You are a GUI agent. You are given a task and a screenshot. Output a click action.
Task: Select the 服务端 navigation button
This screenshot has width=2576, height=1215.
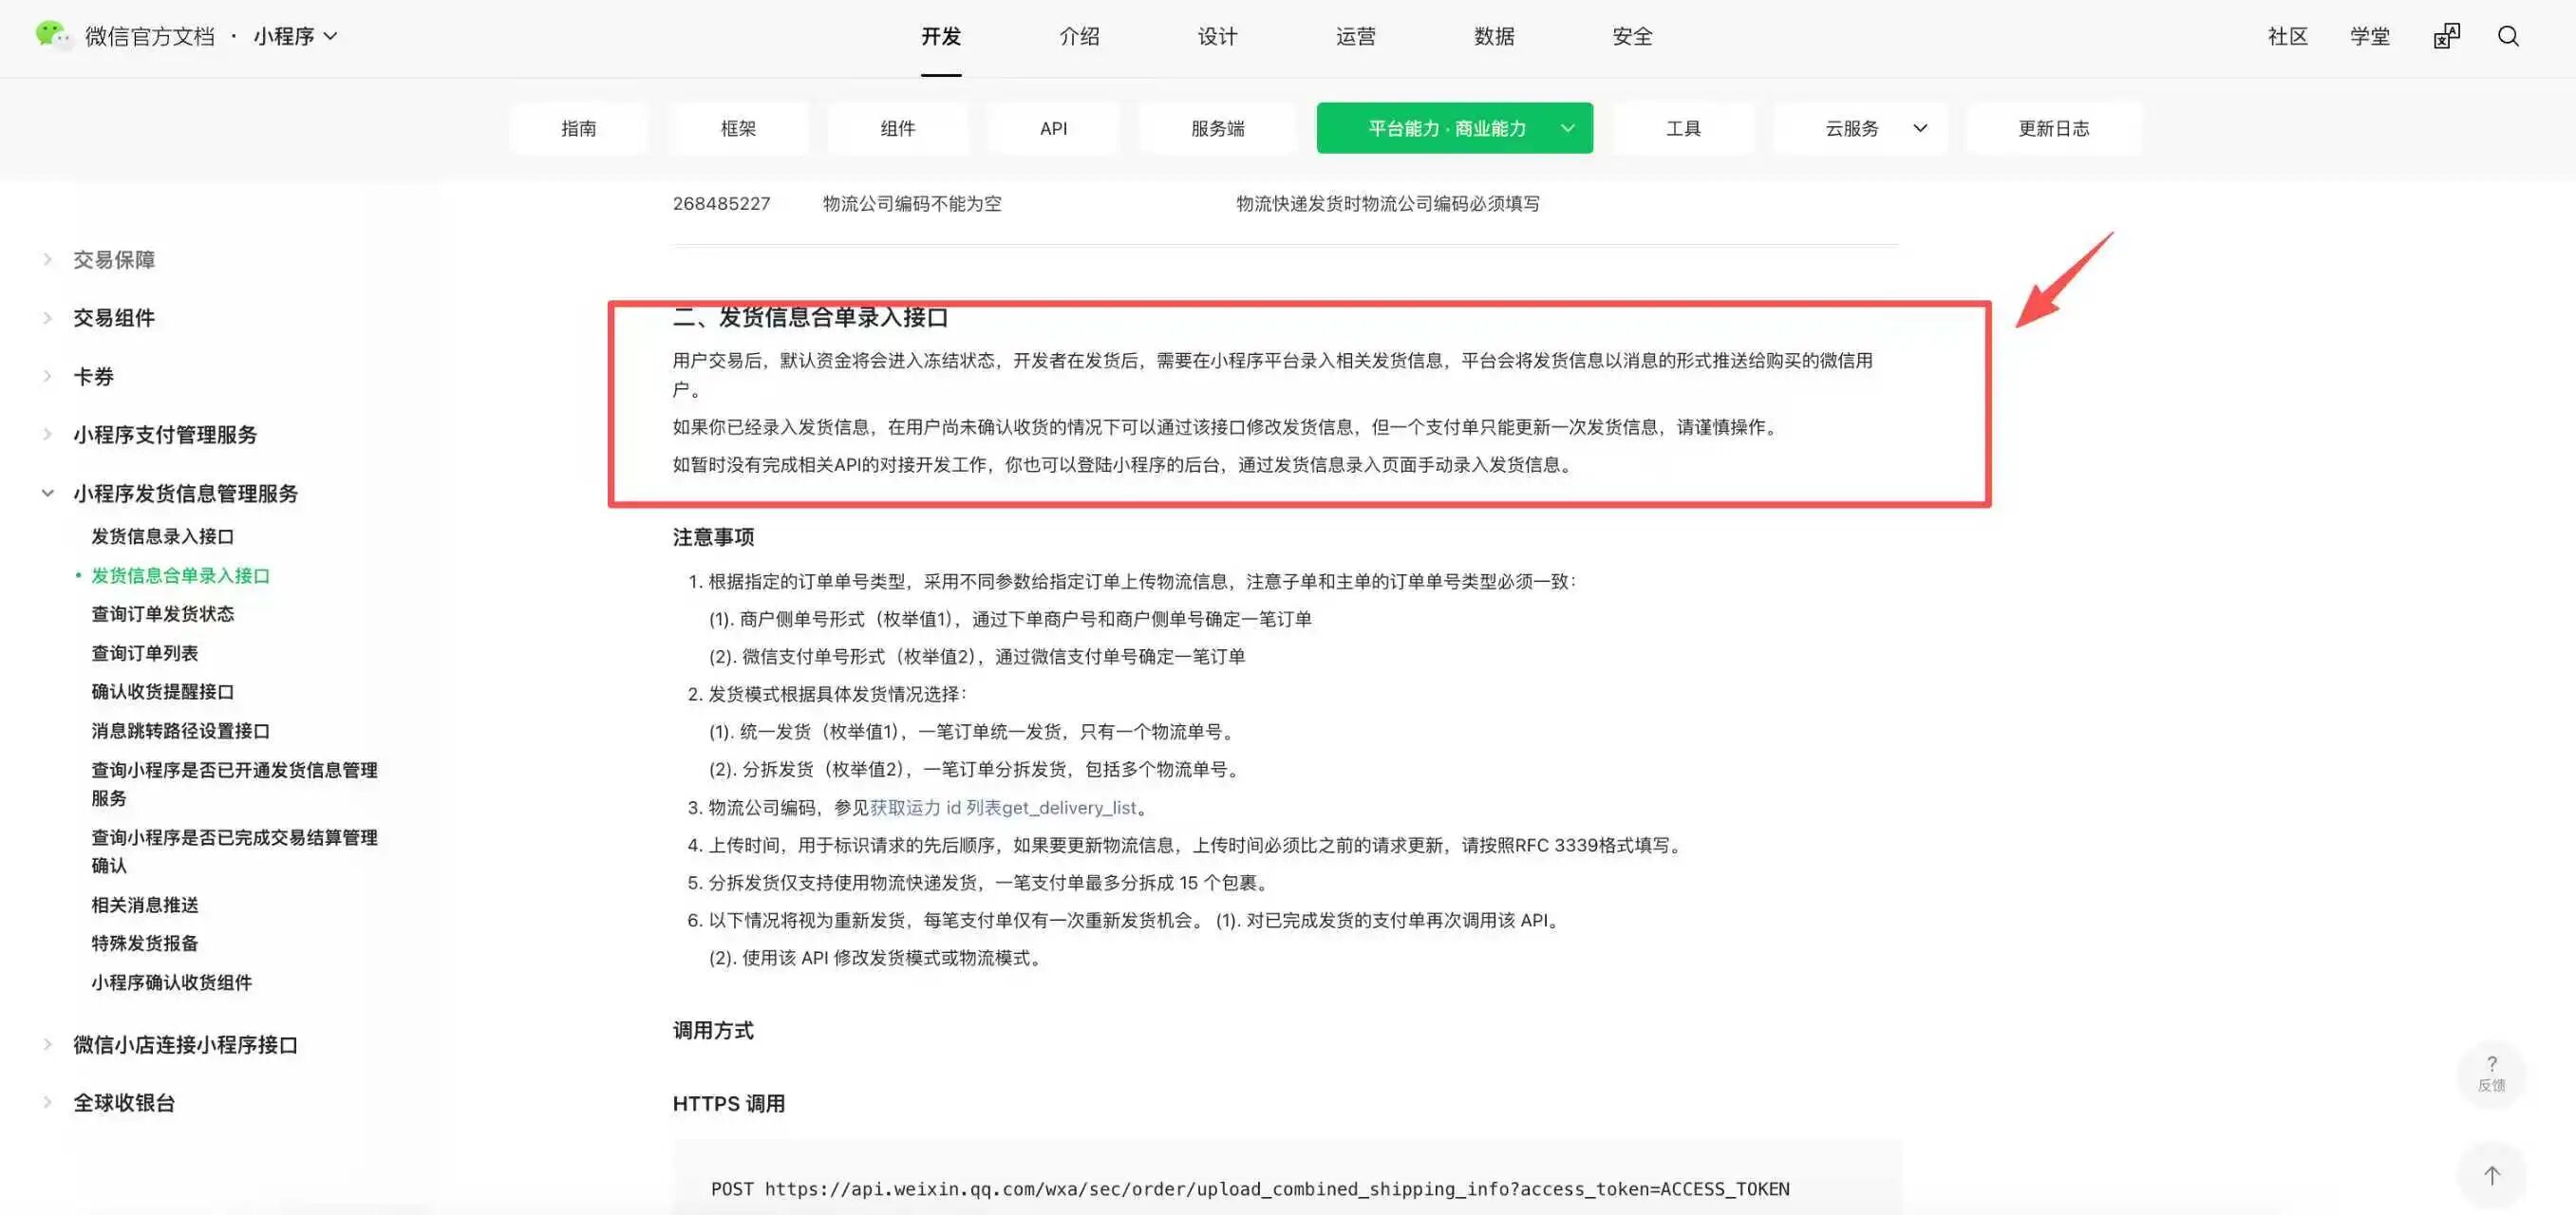point(1217,128)
